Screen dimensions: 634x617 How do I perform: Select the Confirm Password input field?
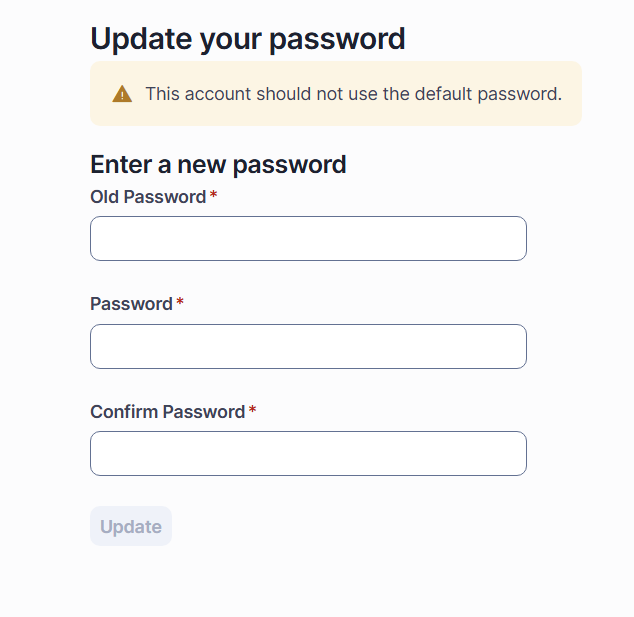(308, 453)
